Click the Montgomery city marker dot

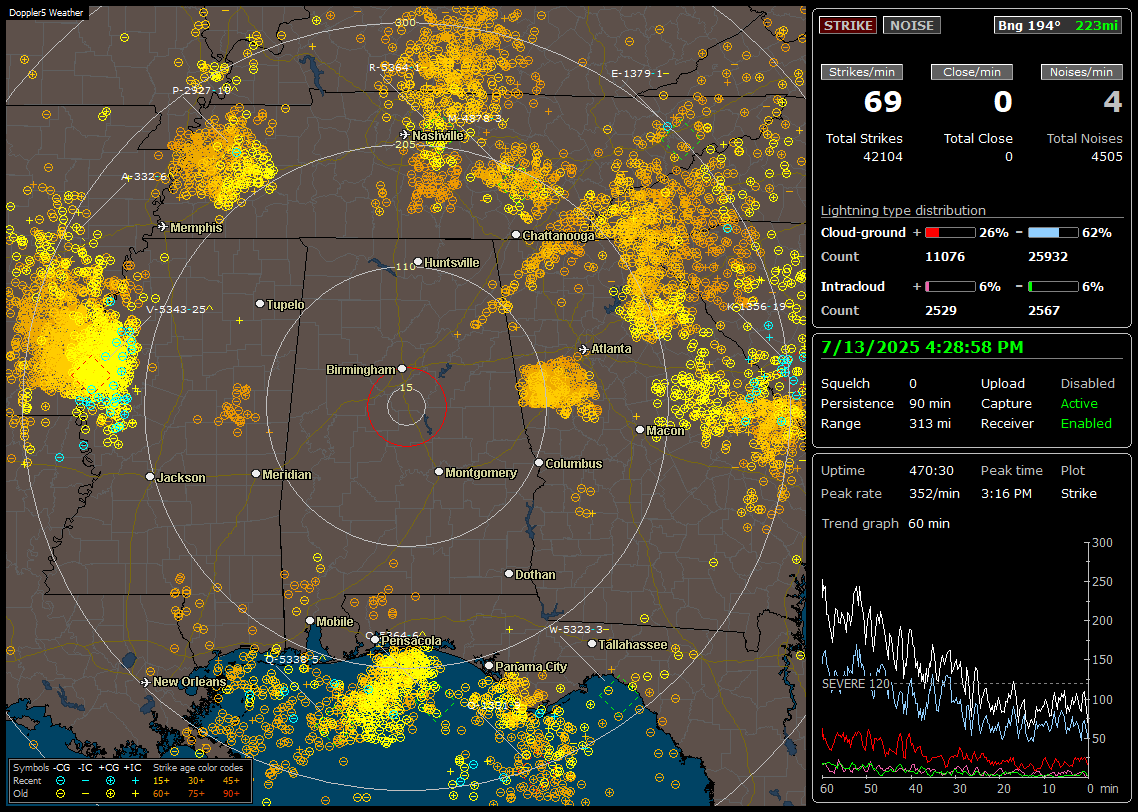click(x=439, y=472)
